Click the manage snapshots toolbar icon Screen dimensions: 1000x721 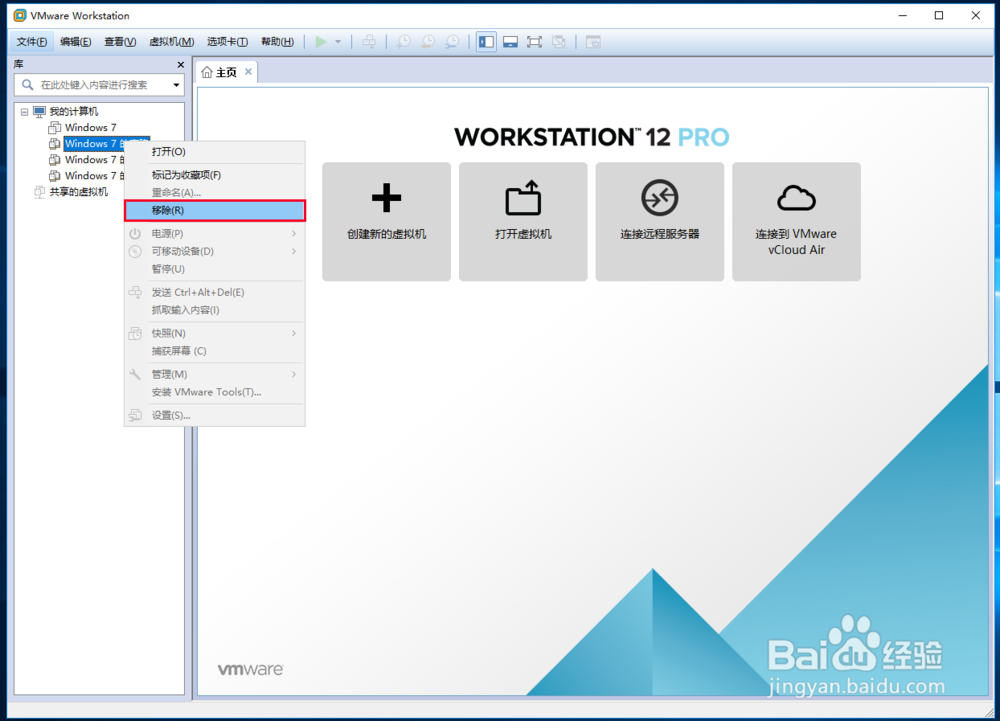(x=452, y=42)
